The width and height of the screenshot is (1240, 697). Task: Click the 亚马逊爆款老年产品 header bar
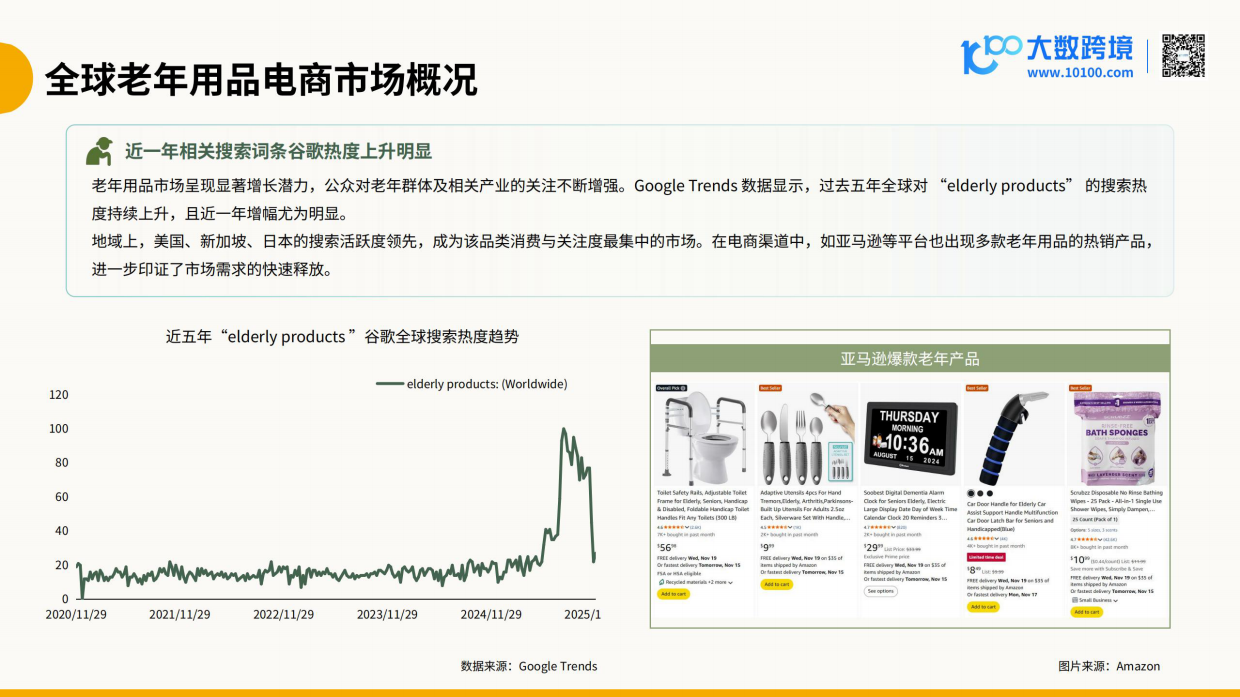point(910,362)
